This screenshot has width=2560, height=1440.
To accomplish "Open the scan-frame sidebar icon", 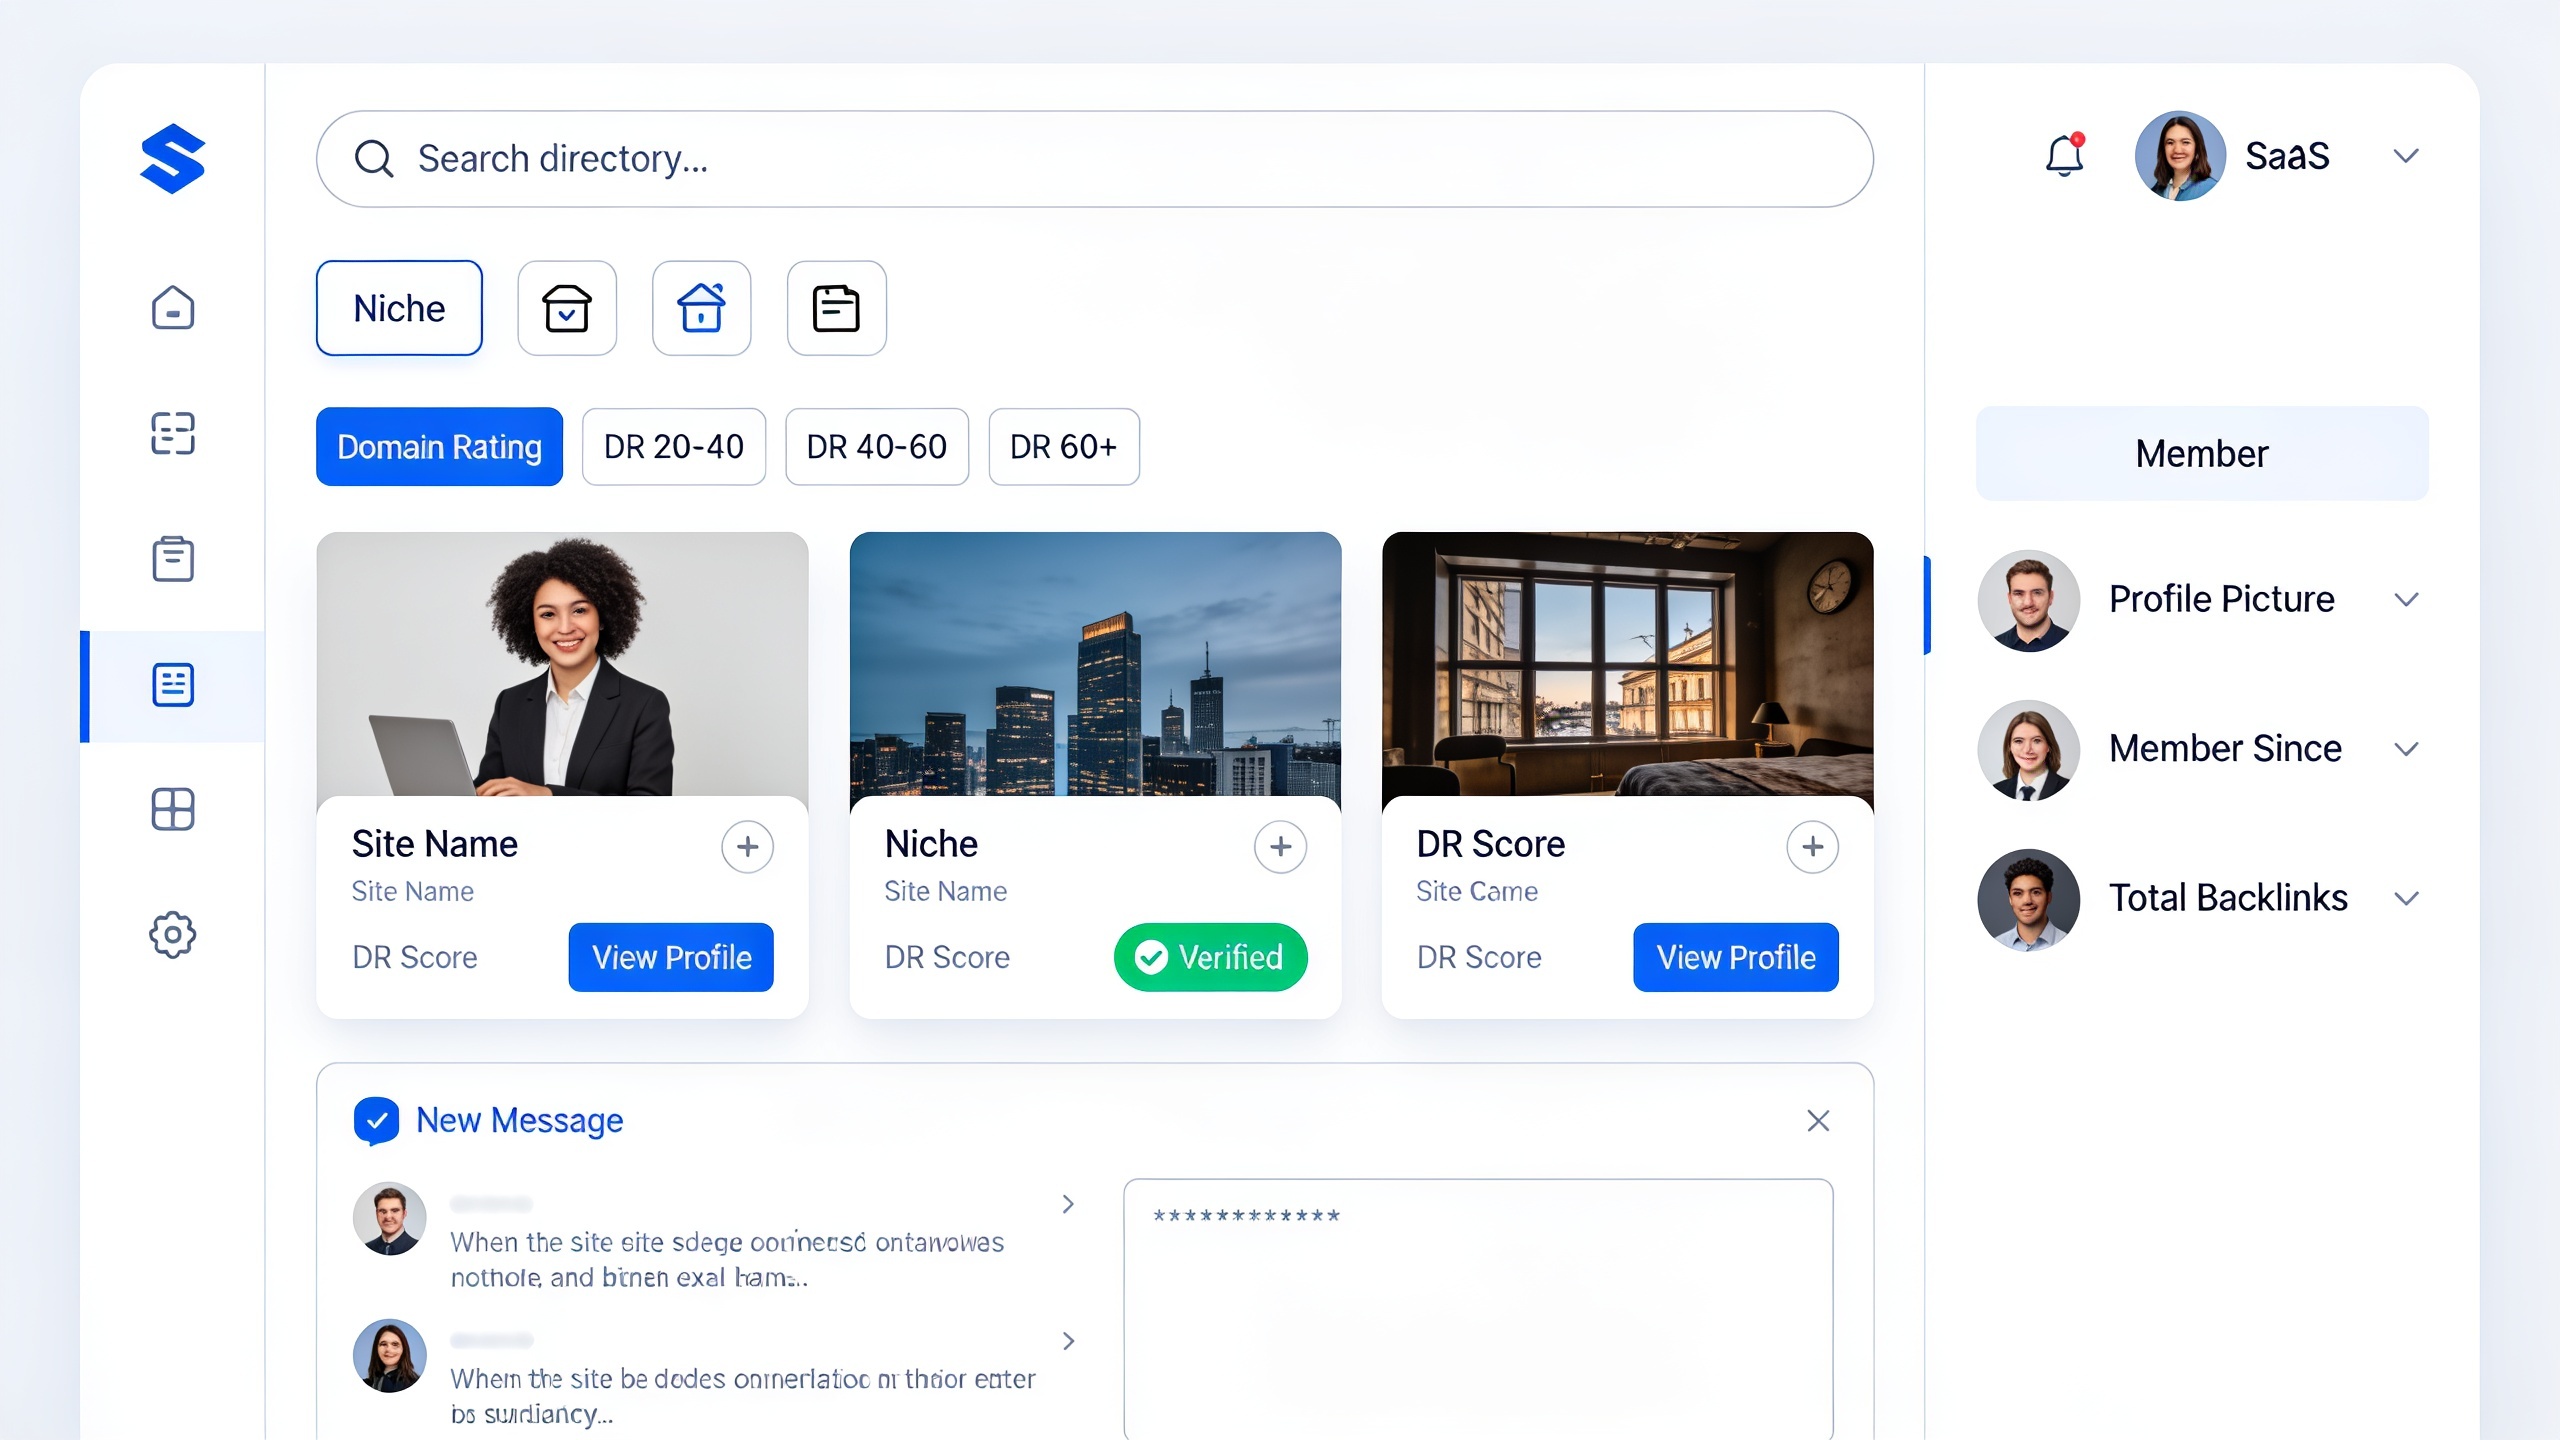I will tap(173, 434).
